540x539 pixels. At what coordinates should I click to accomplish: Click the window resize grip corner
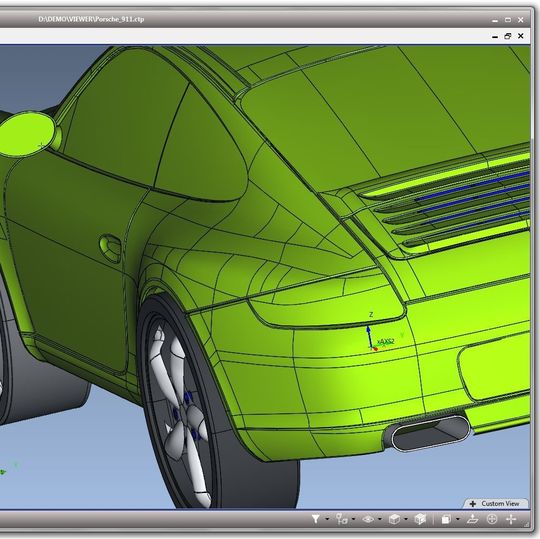click(527, 524)
